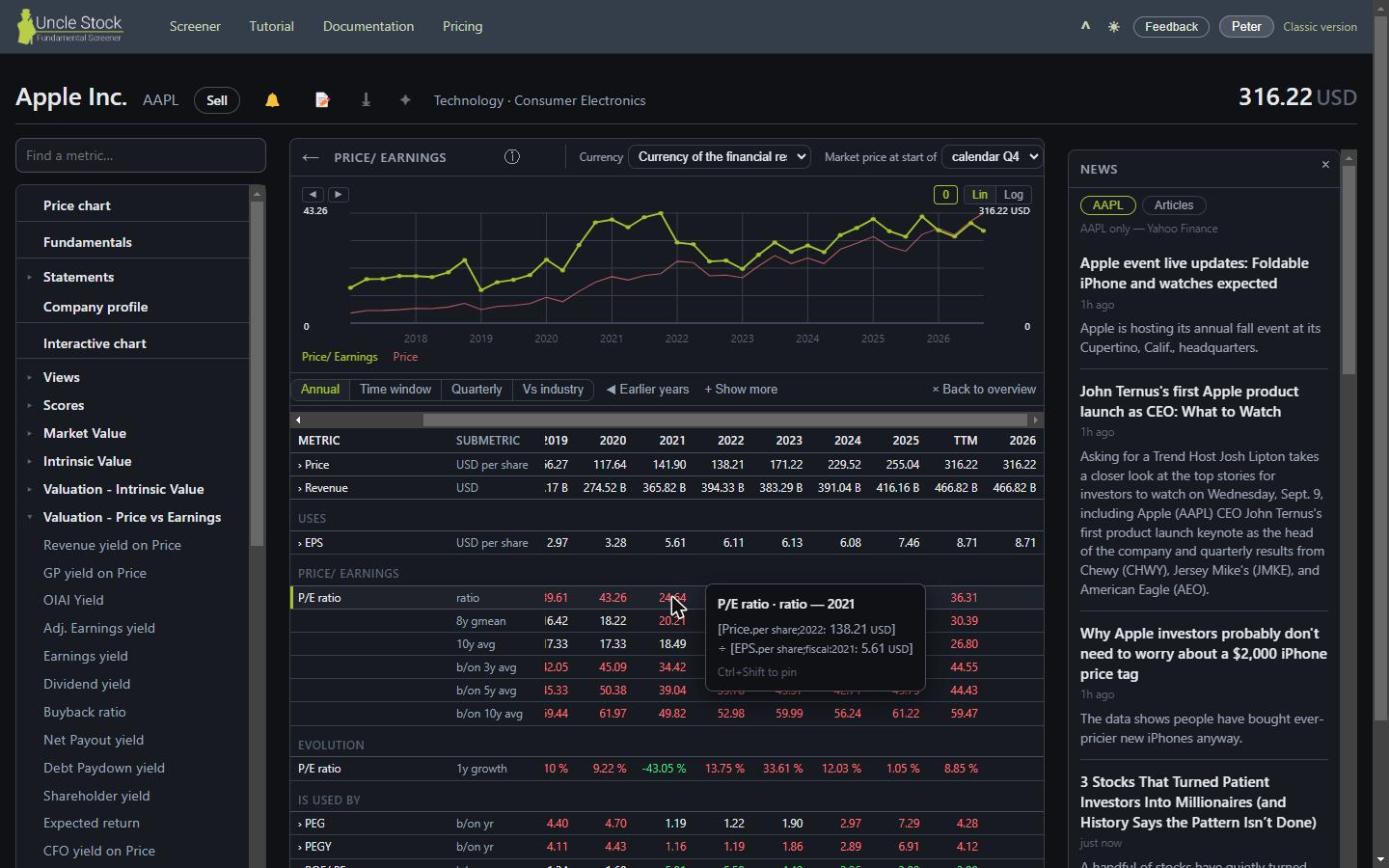Viewport: 1389px width, 868px height.
Task: Expand the Price metric row
Action: (313, 465)
